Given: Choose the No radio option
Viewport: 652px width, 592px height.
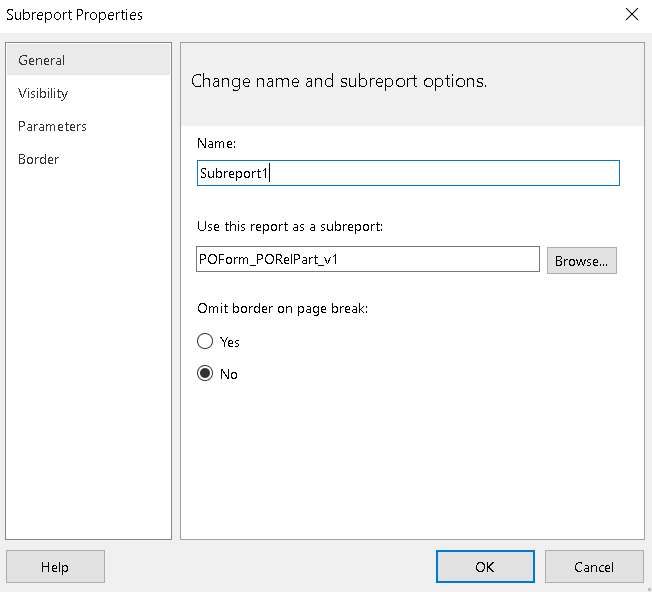Looking at the screenshot, I should 205,374.
